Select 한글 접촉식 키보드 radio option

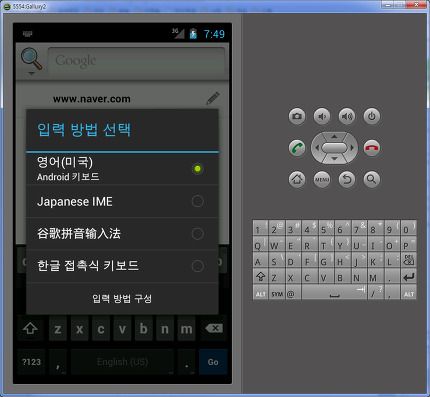coord(122,266)
